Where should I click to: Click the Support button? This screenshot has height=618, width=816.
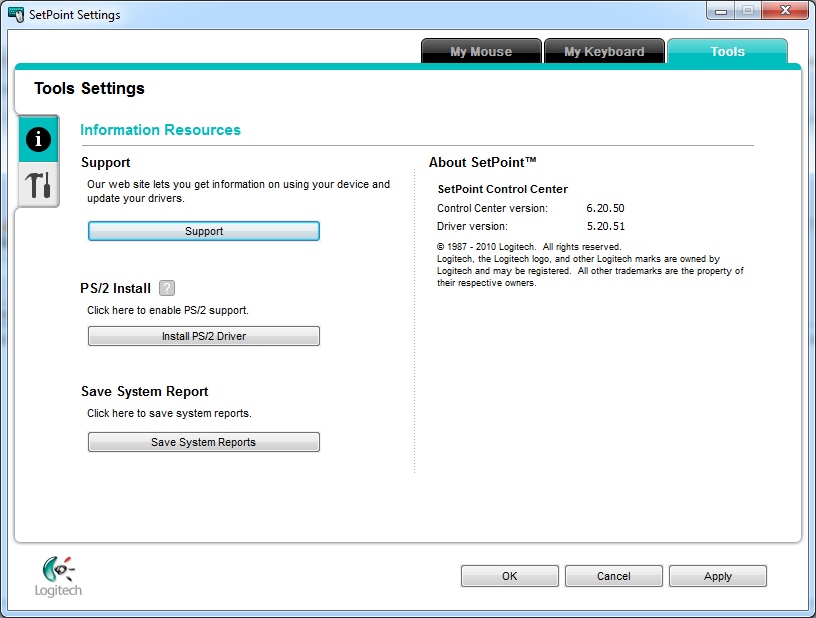click(203, 231)
